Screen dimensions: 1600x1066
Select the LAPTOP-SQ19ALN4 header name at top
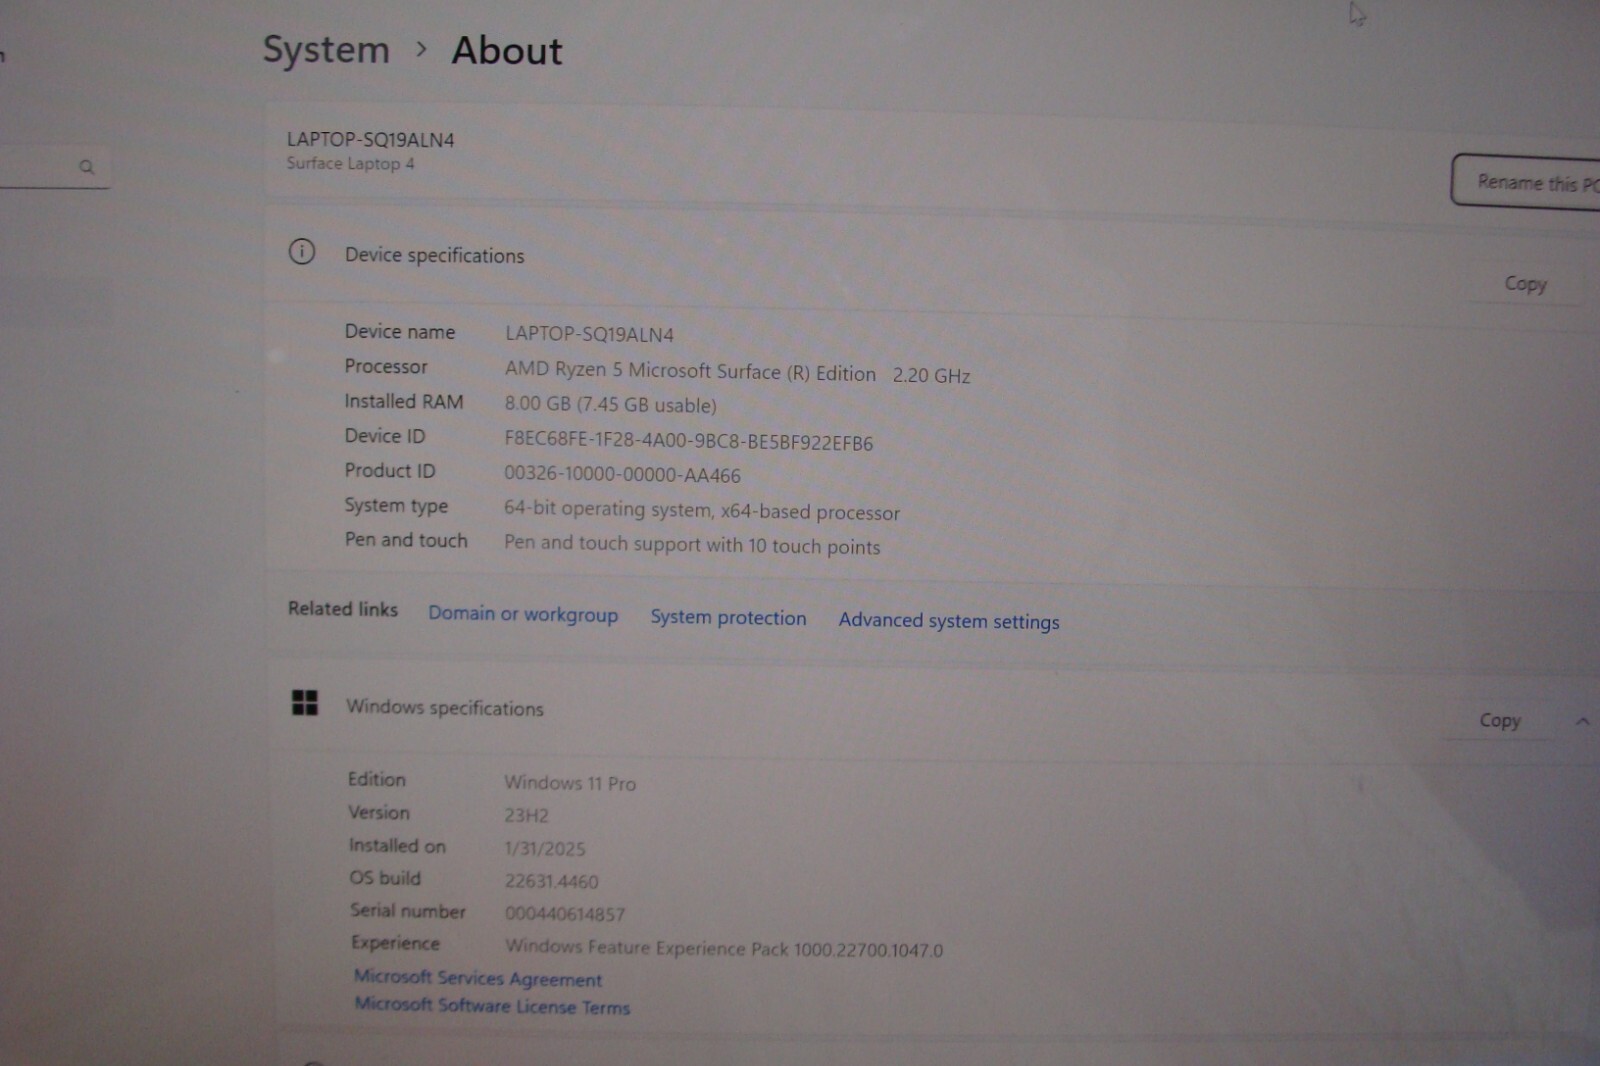click(x=370, y=140)
